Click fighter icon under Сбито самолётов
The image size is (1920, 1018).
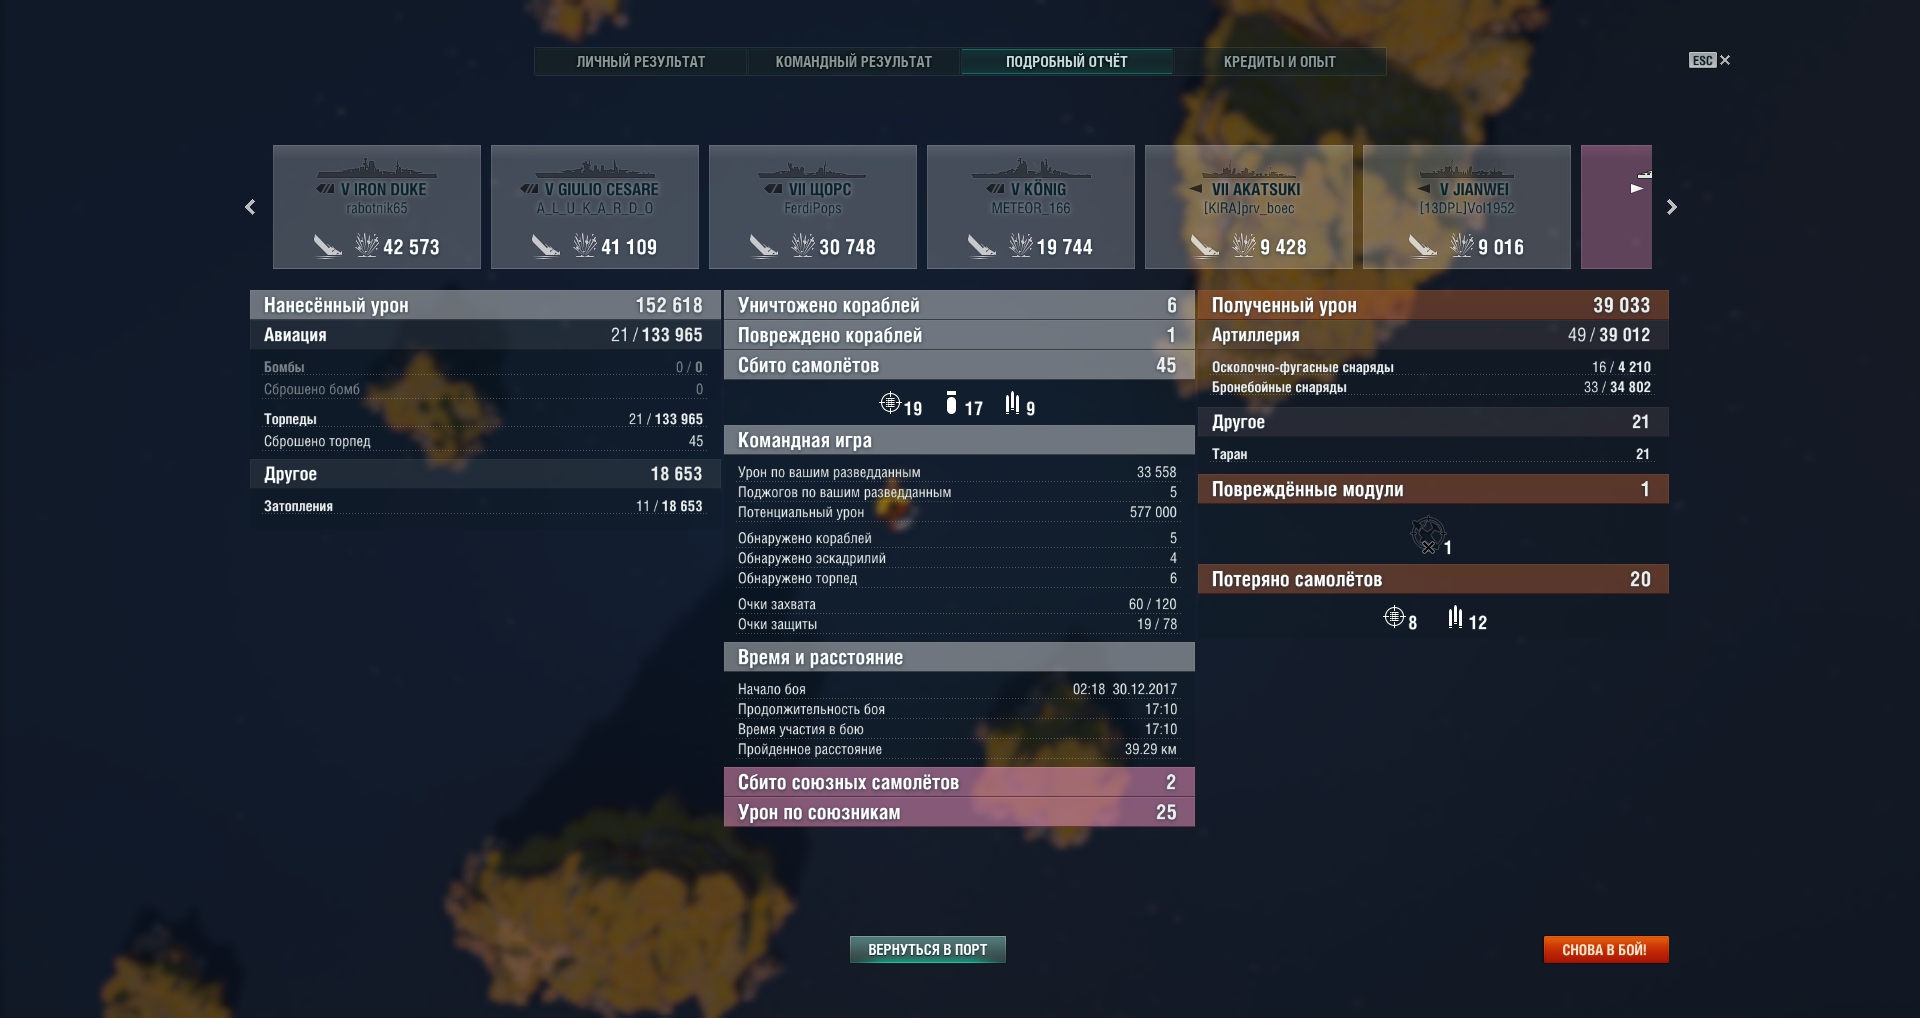[890, 403]
